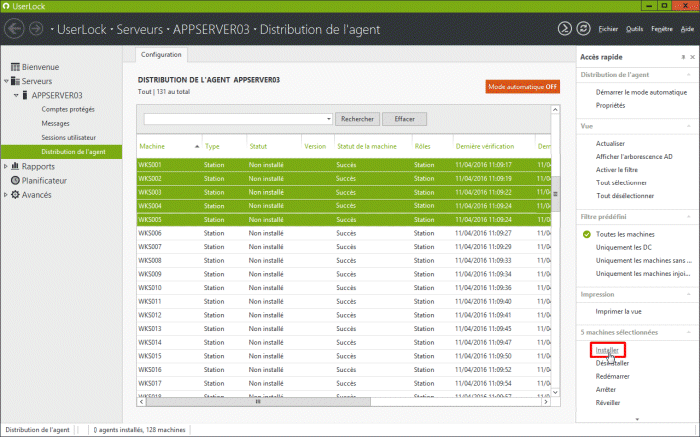This screenshot has width=700, height=437.
Task: Click Démarrer le mode automatique
Action: [x=641, y=92]
